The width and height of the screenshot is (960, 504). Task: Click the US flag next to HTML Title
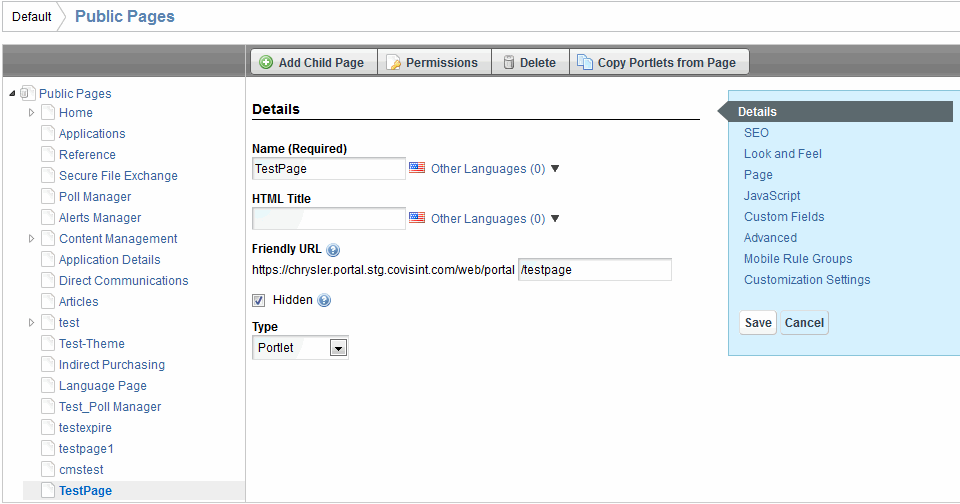tap(417, 219)
